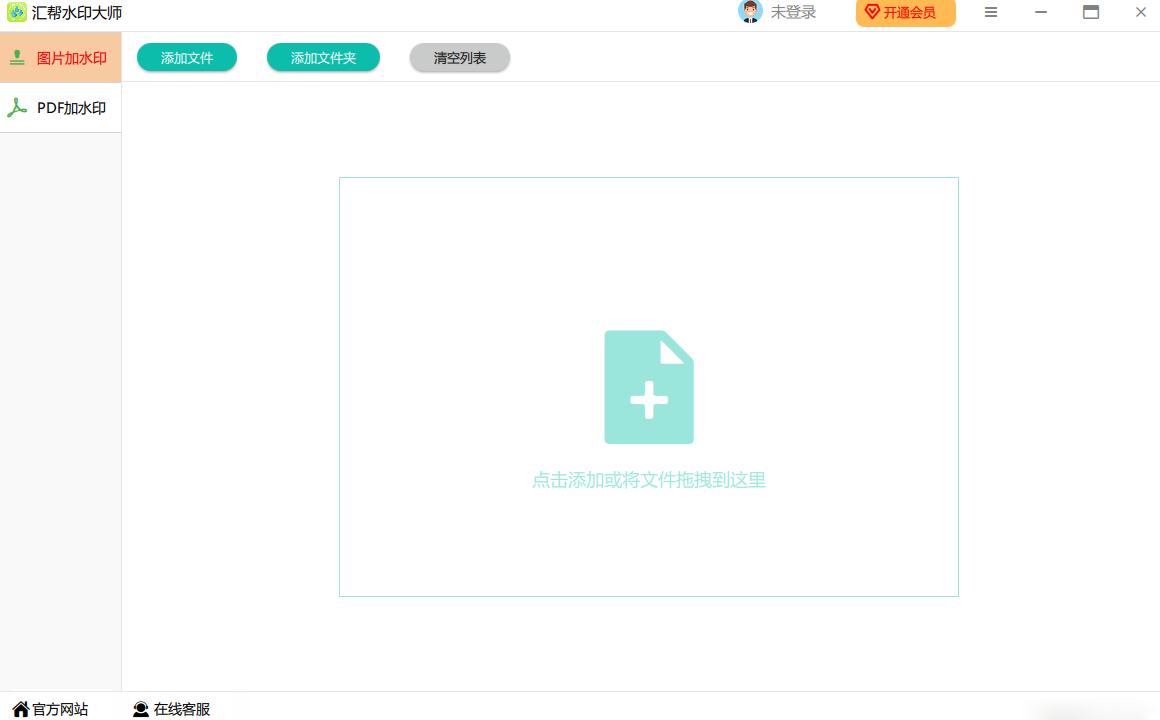
Task: Switch to the PDF加水印 tab
Action: click(71, 108)
